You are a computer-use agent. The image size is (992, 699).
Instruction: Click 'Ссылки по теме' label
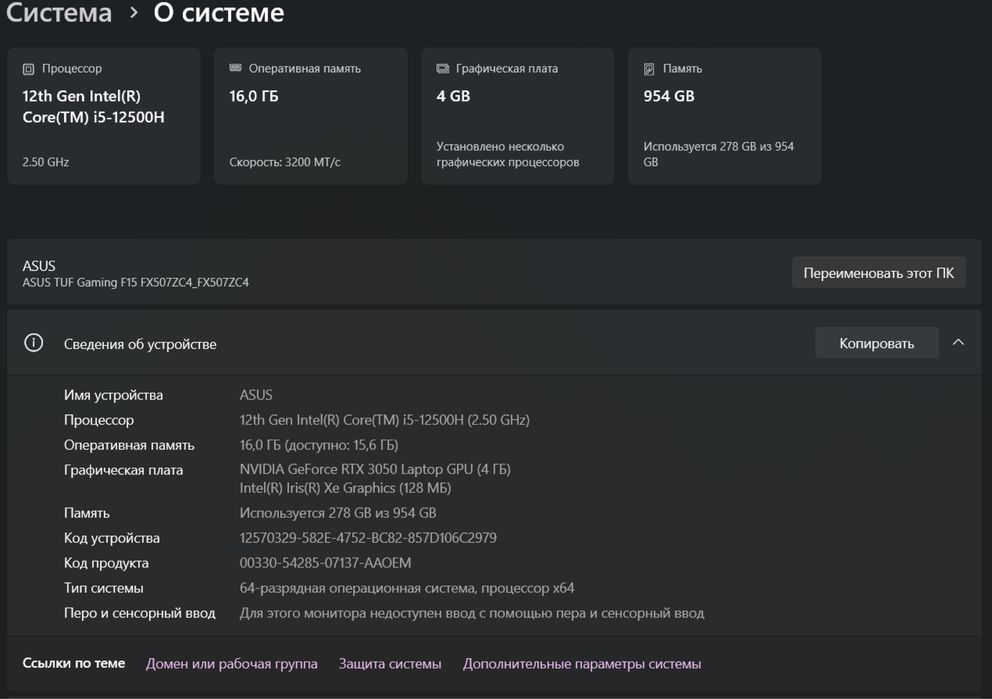[73, 663]
